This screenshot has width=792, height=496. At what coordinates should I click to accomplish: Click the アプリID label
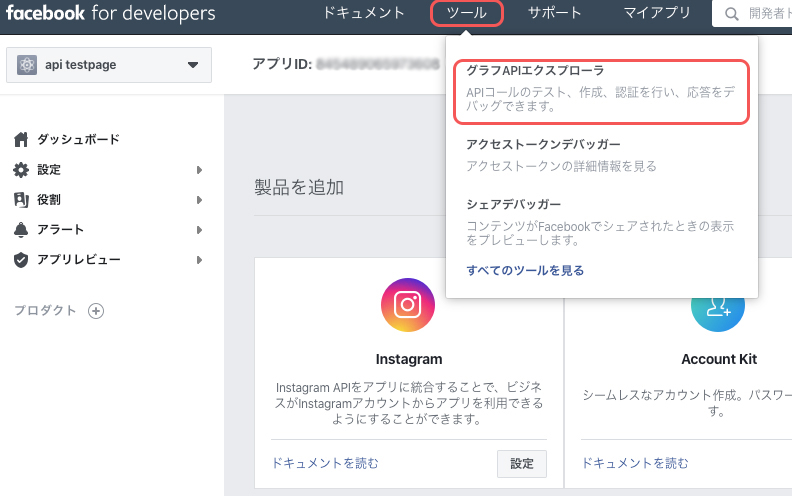coord(282,64)
